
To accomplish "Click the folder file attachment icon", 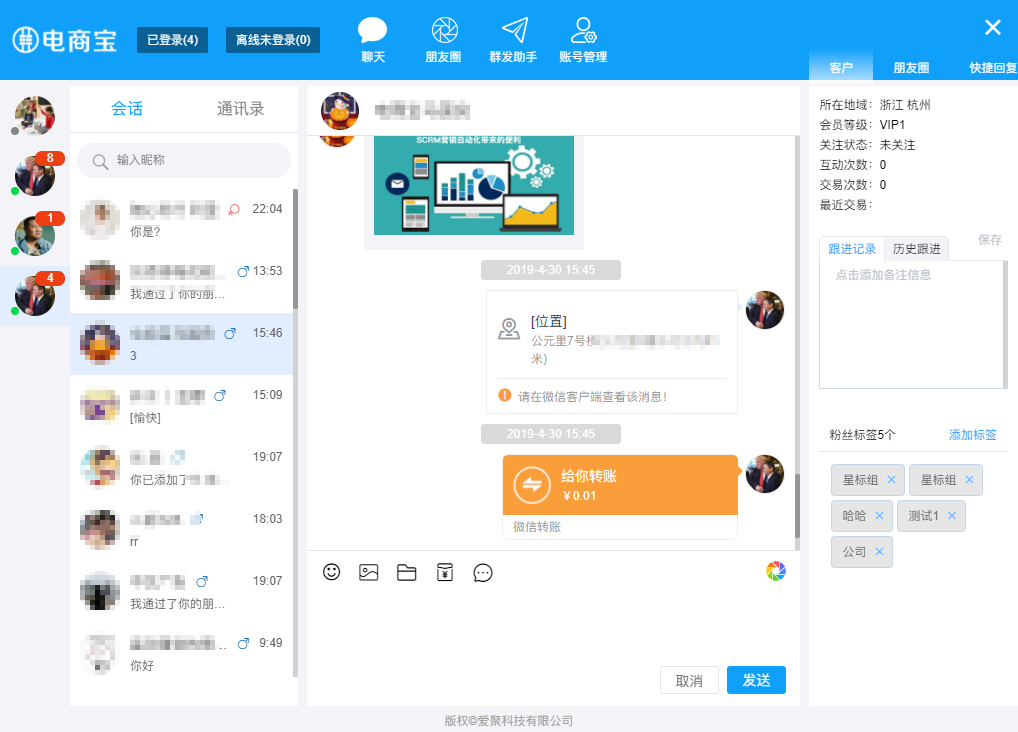I will (x=406, y=572).
